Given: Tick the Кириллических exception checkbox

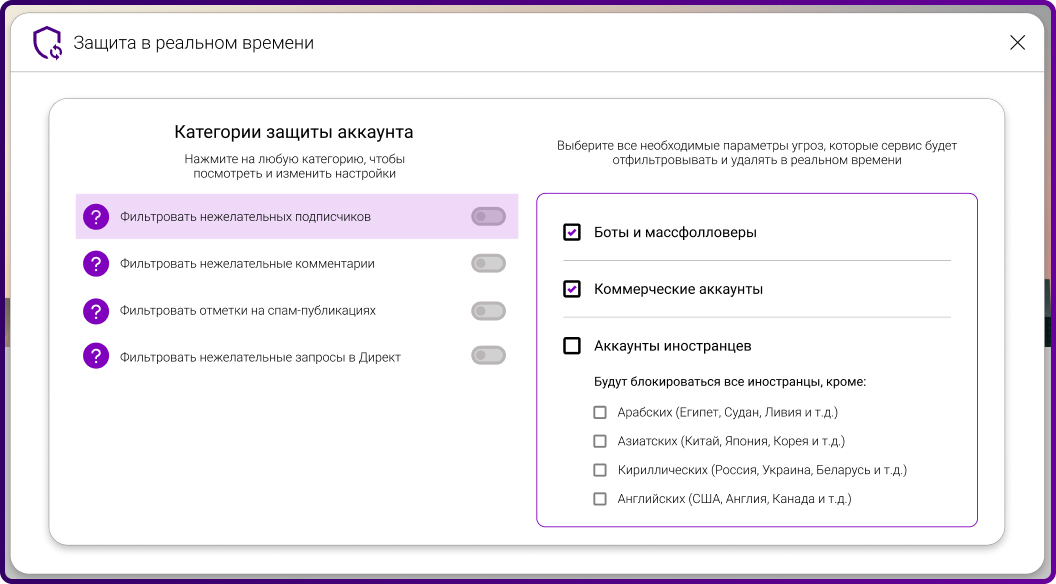Looking at the screenshot, I should (x=600, y=470).
